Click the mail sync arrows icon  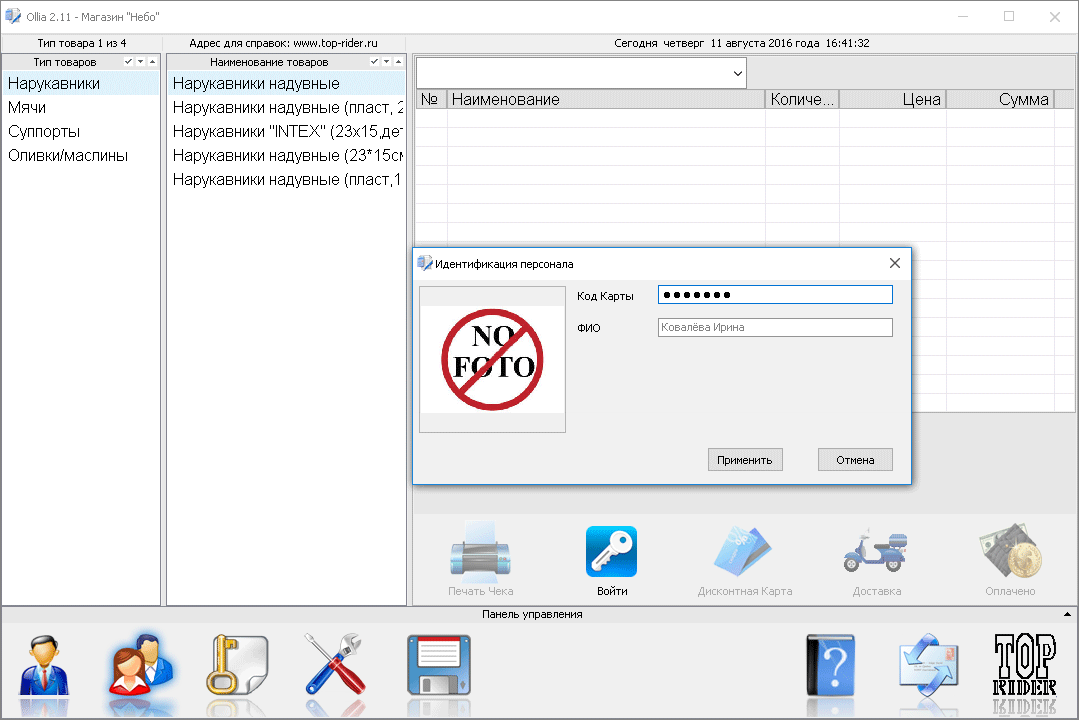point(927,665)
